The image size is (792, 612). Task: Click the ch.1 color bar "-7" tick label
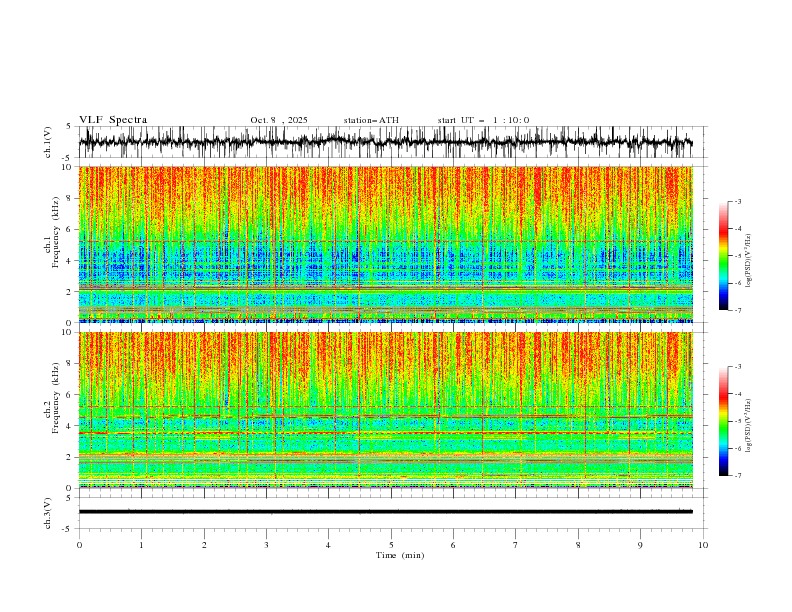[737, 310]
